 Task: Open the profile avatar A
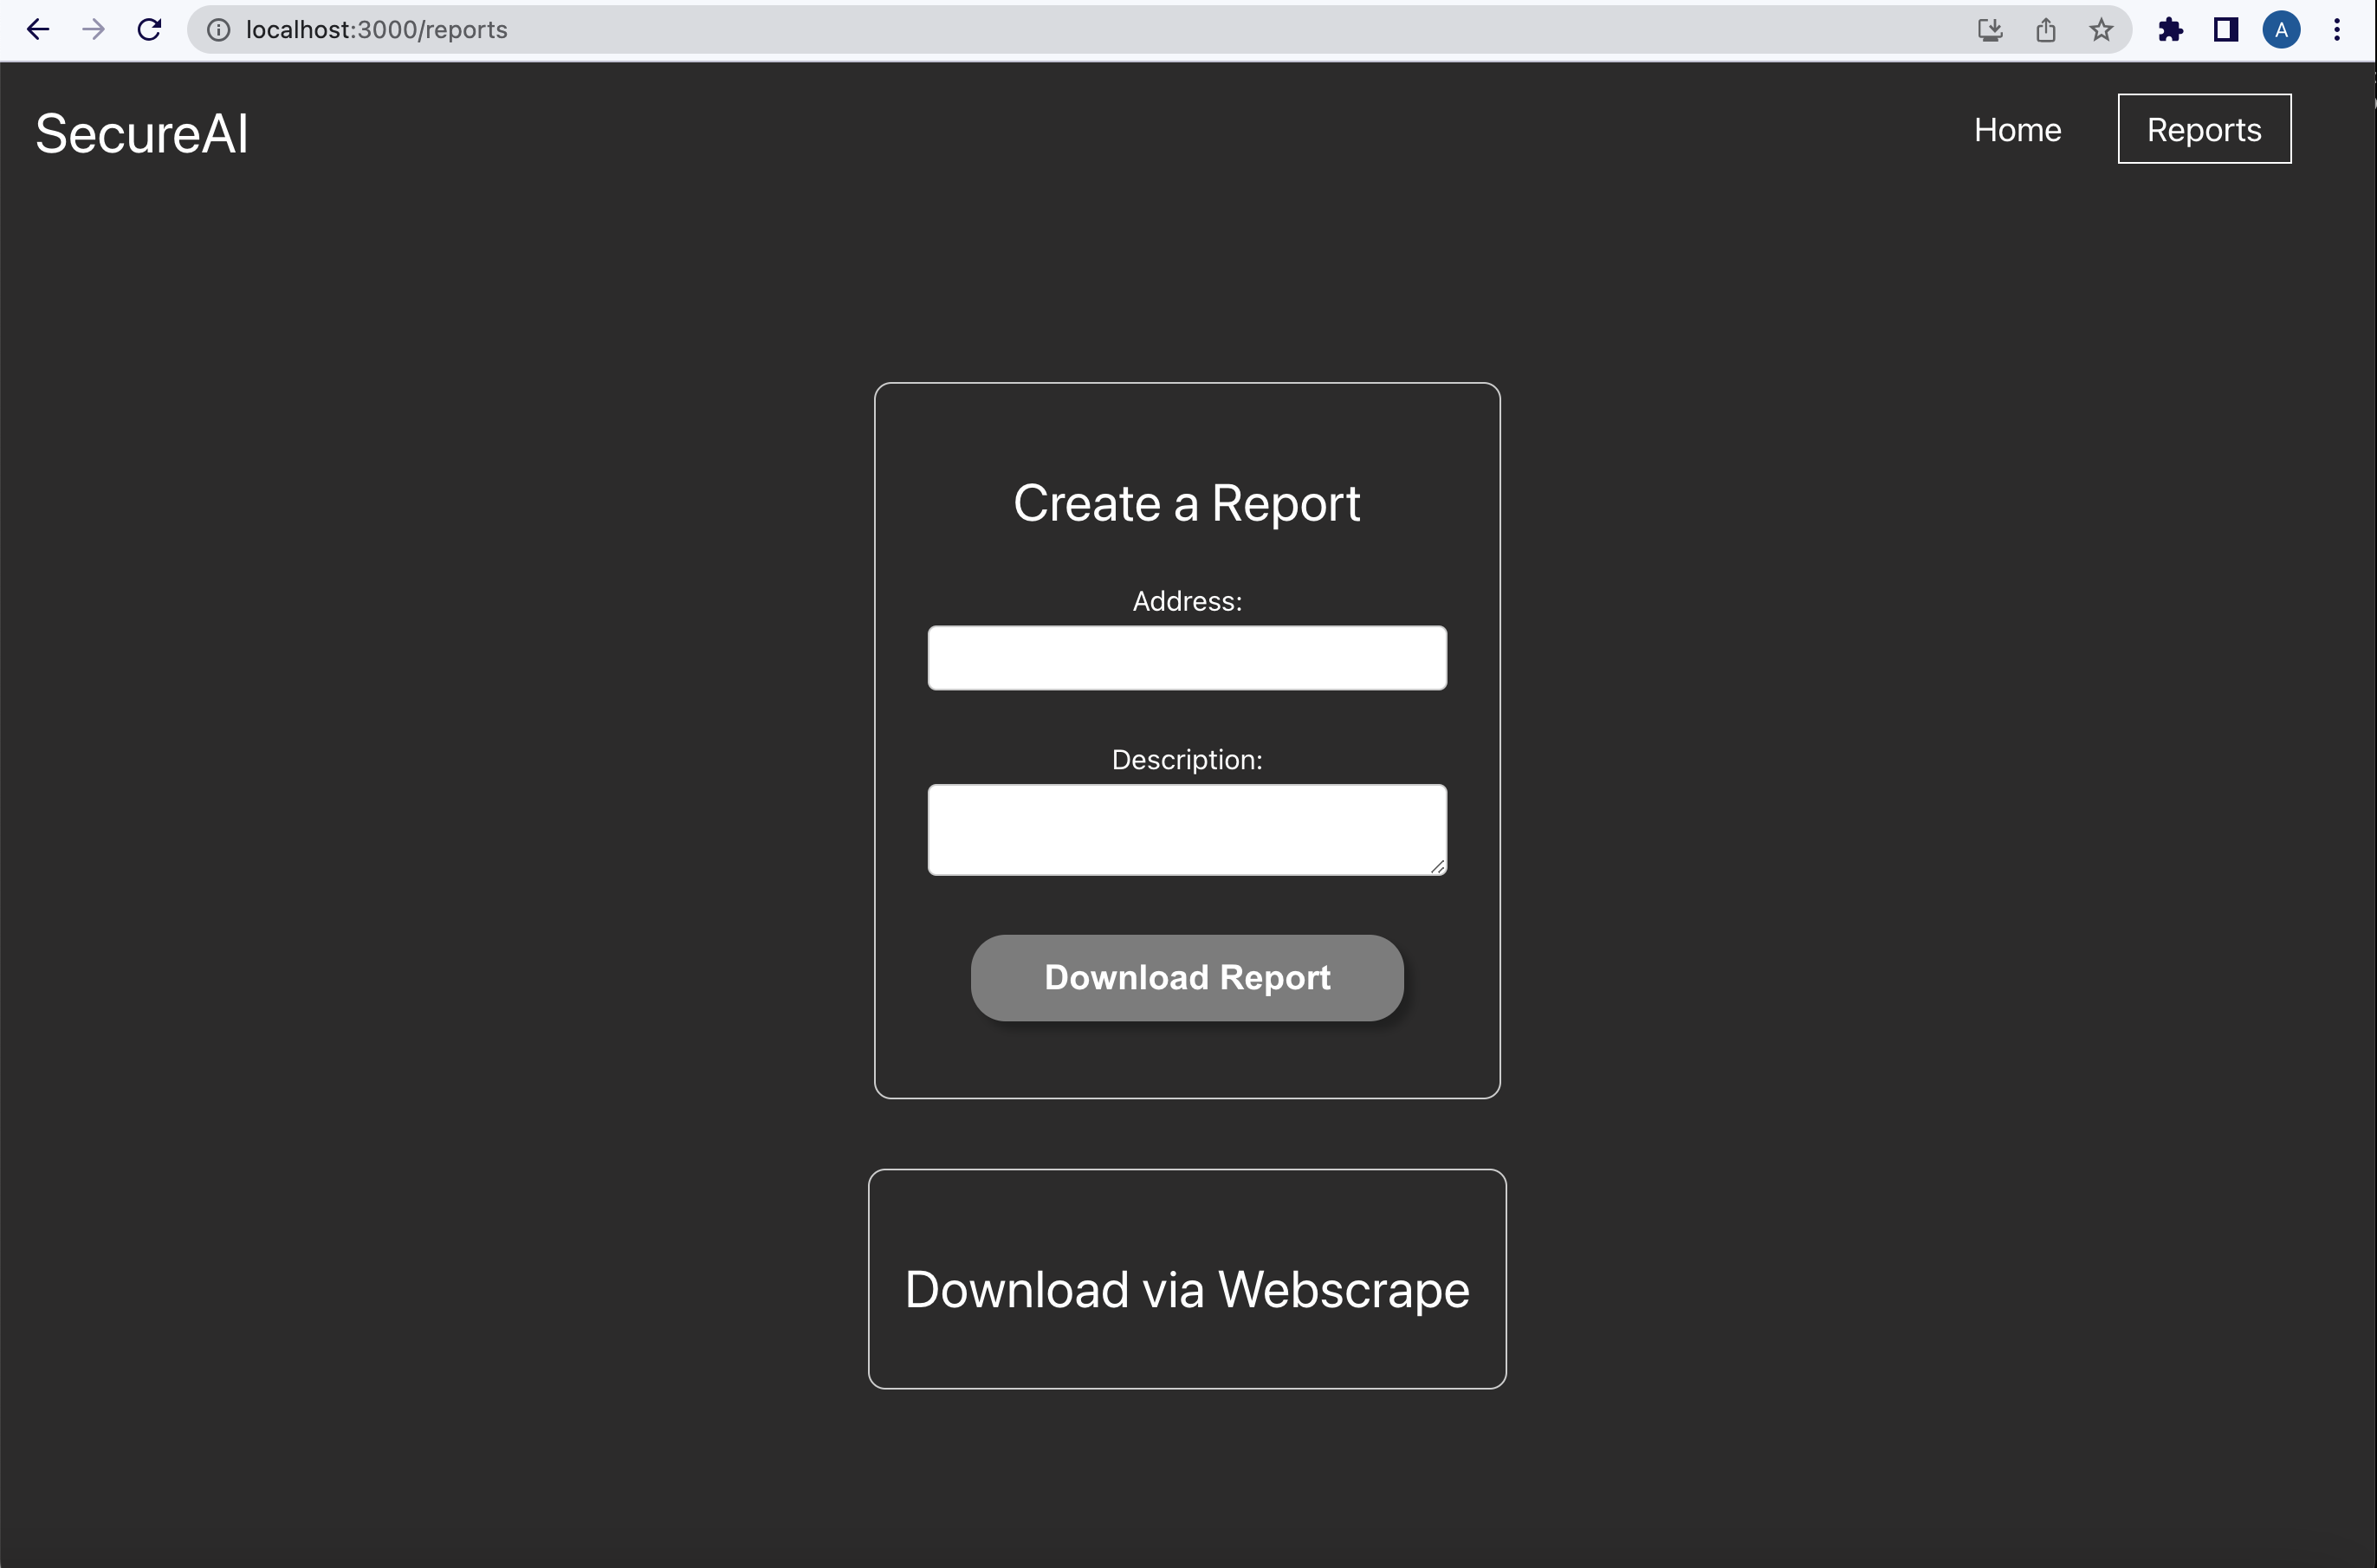2281,30
